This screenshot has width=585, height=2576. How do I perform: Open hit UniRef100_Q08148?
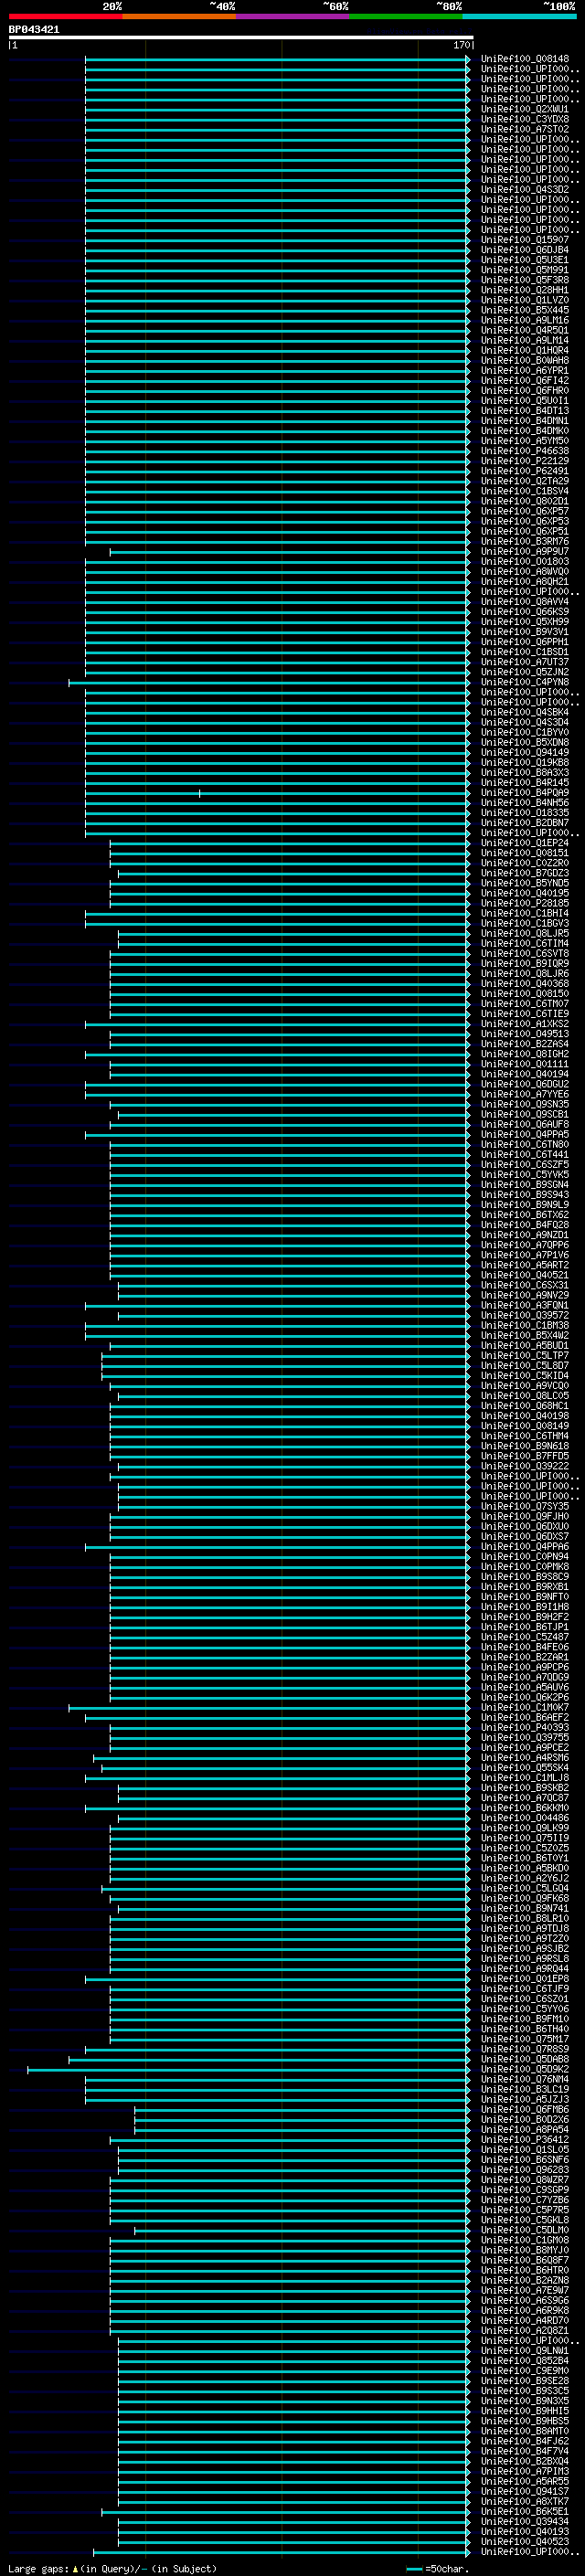point(525,59)
